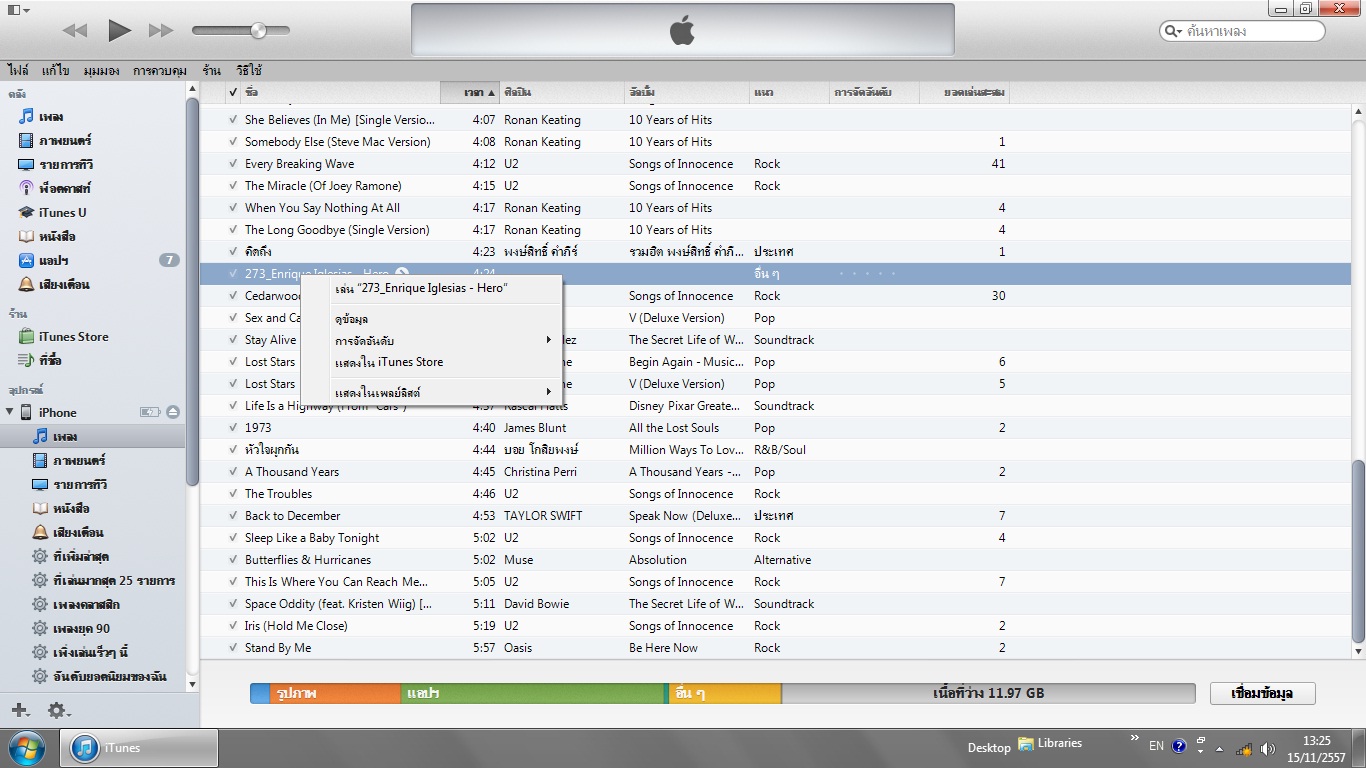
Task: Toggle the checkbox for A Thousand Years
Action: pyautogui.click(x=233, y=472)
